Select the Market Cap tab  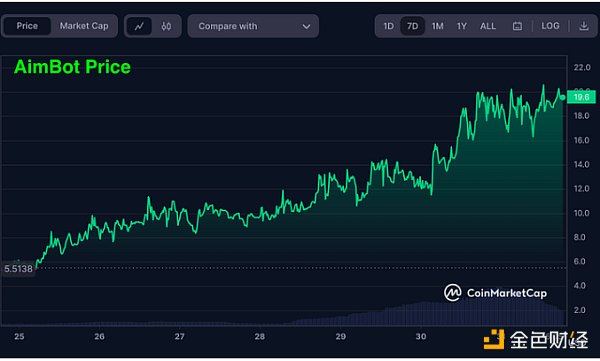[84, 26]
